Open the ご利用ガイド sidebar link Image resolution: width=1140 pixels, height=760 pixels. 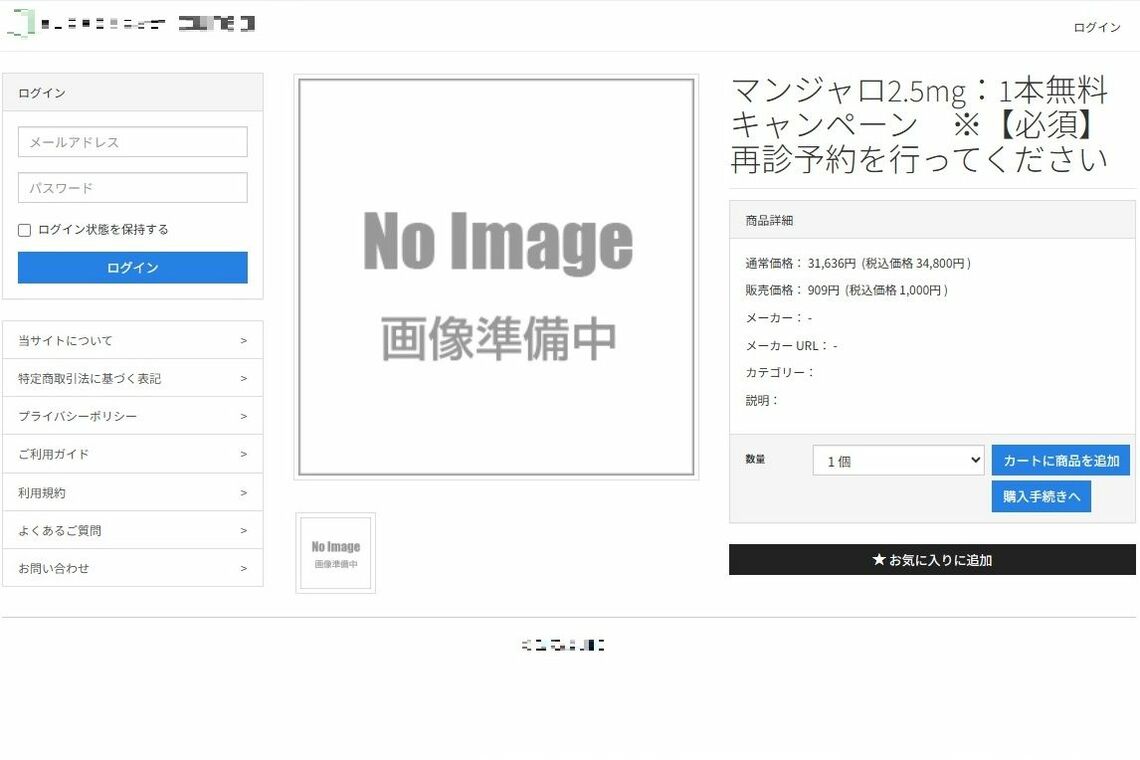point(132,453)
